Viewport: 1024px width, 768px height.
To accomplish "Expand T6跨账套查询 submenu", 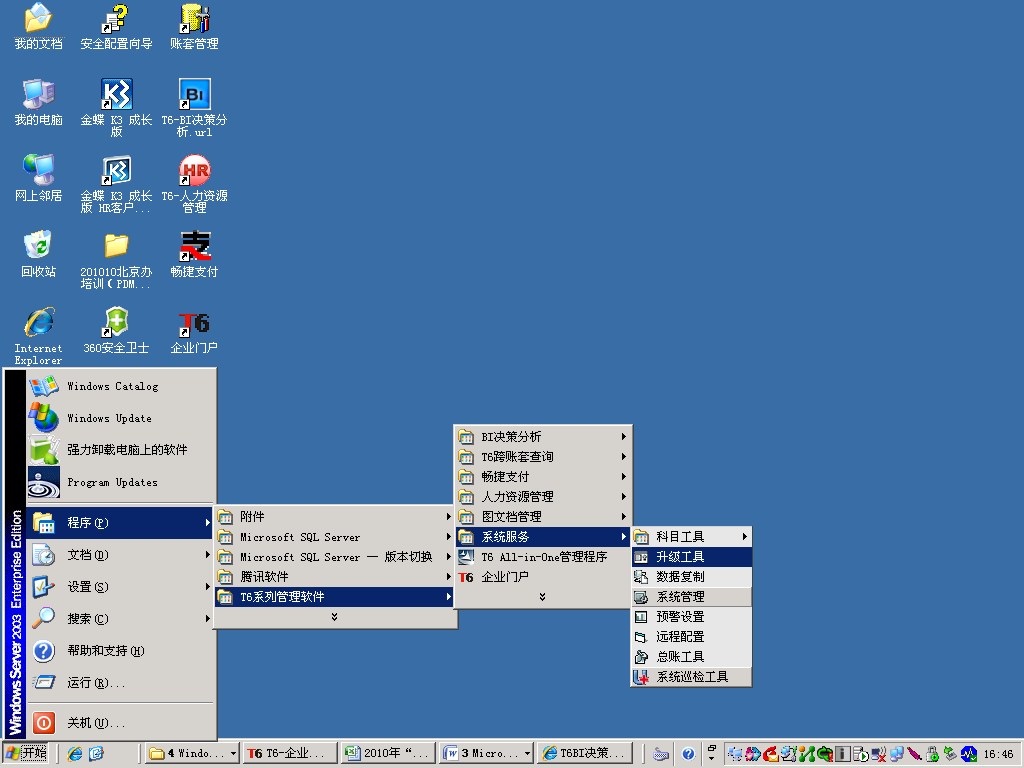I will pos(543,456).
